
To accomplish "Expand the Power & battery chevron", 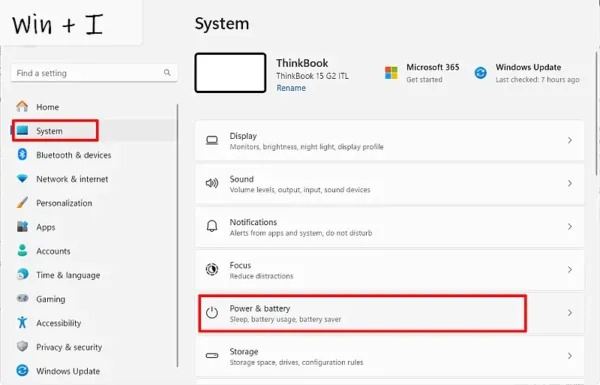I will 570,313.
